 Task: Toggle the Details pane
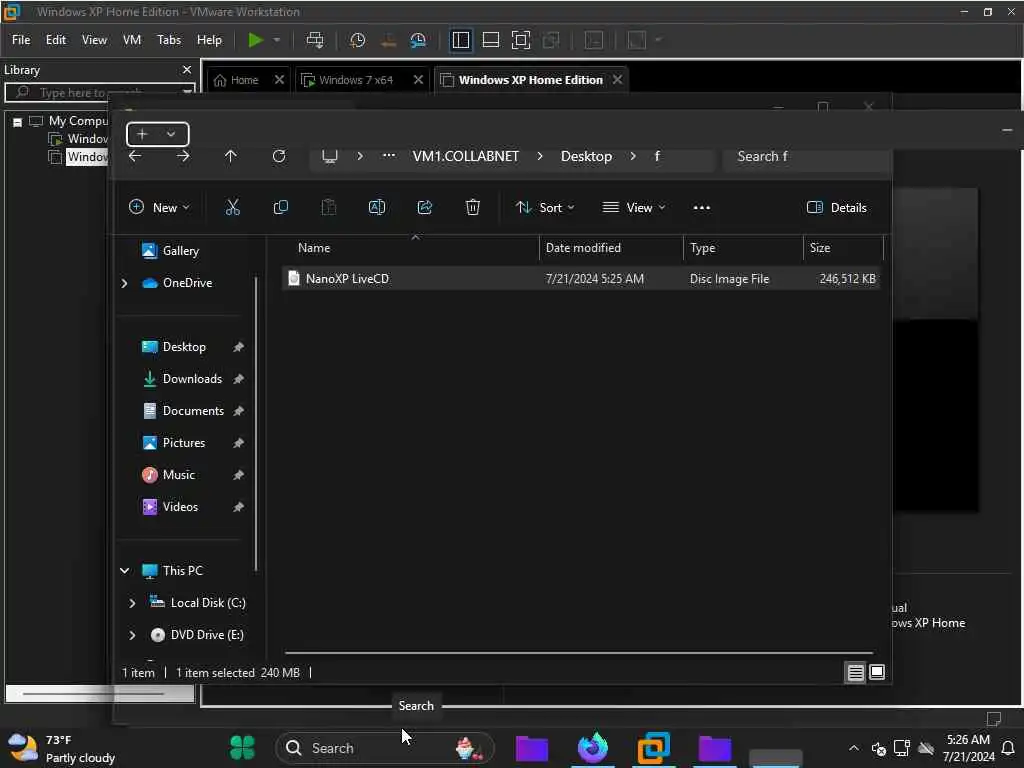[837, 208]
